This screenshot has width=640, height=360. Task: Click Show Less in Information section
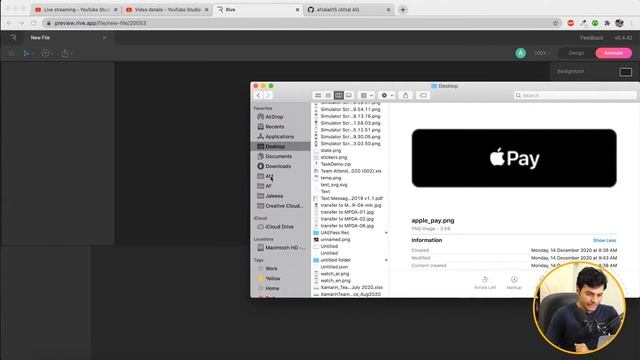[x=604, y=240]
